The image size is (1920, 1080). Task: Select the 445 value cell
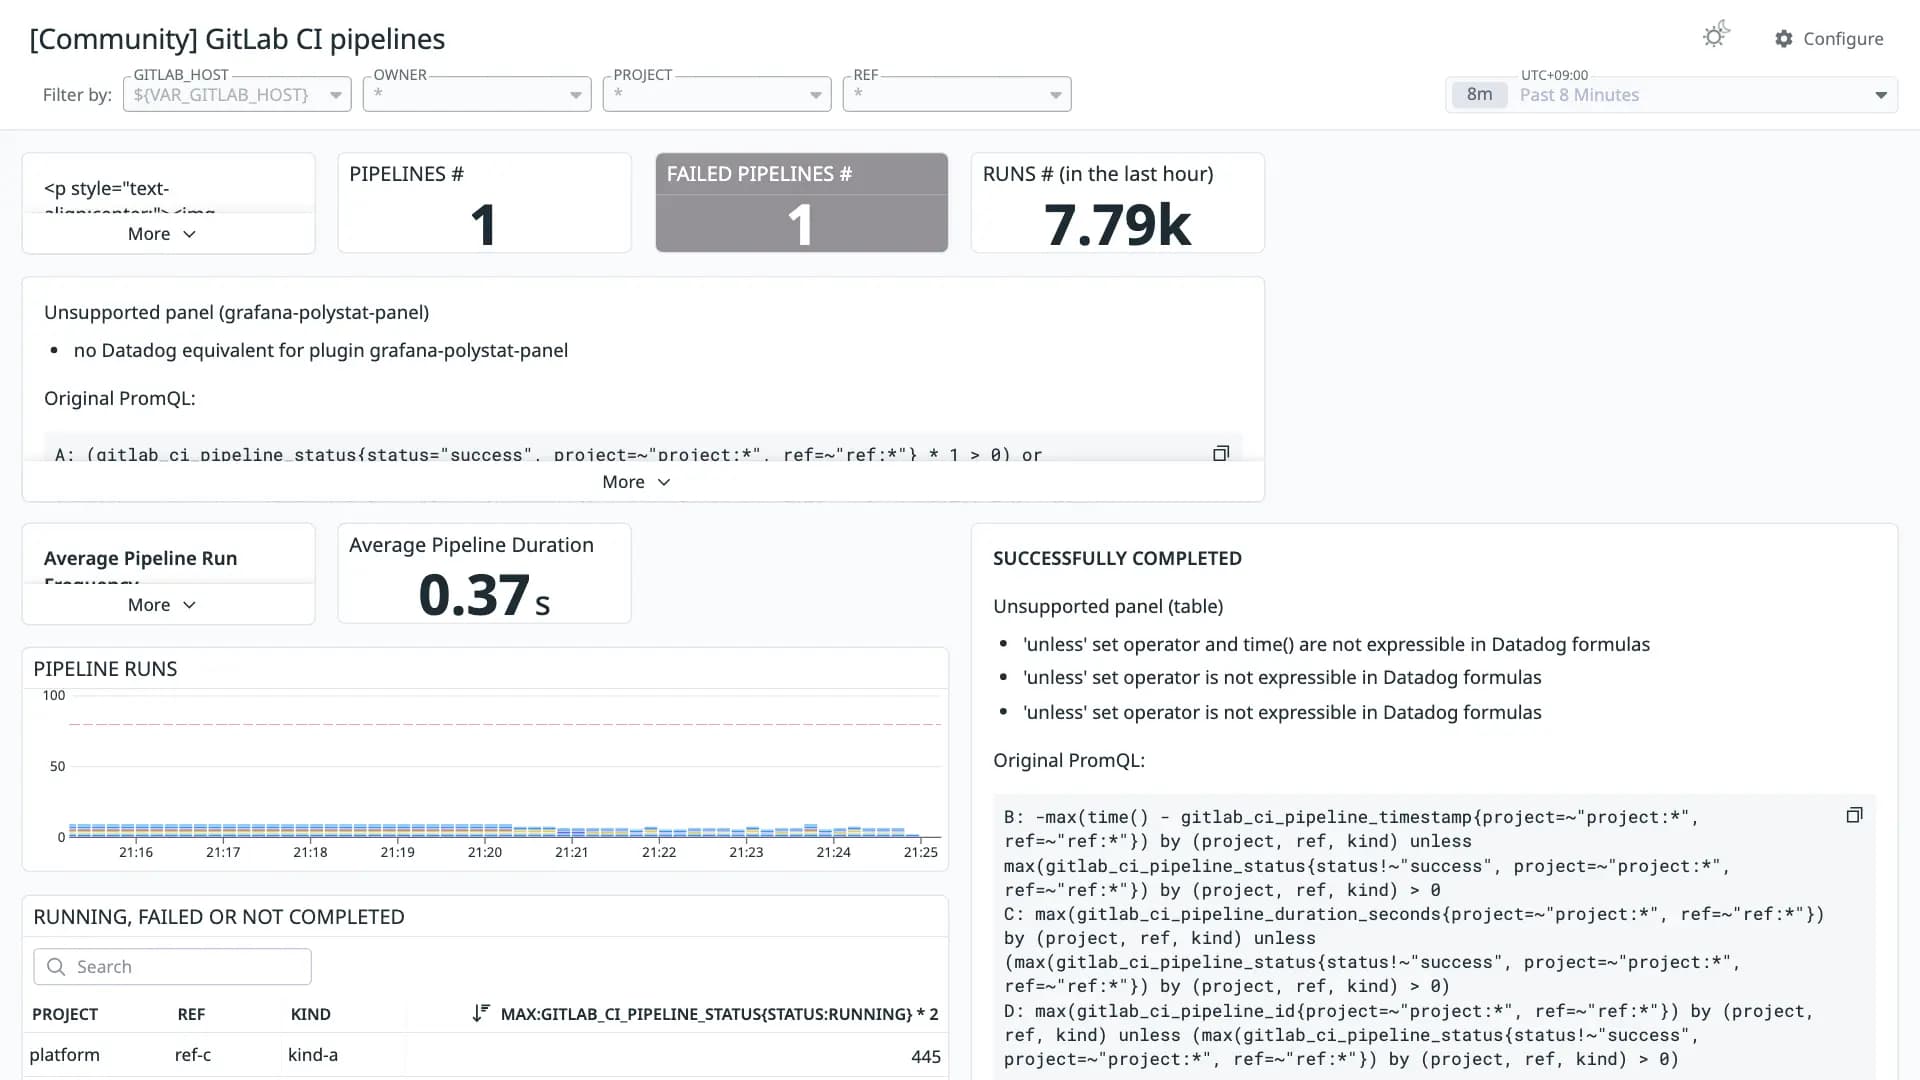926,1057
